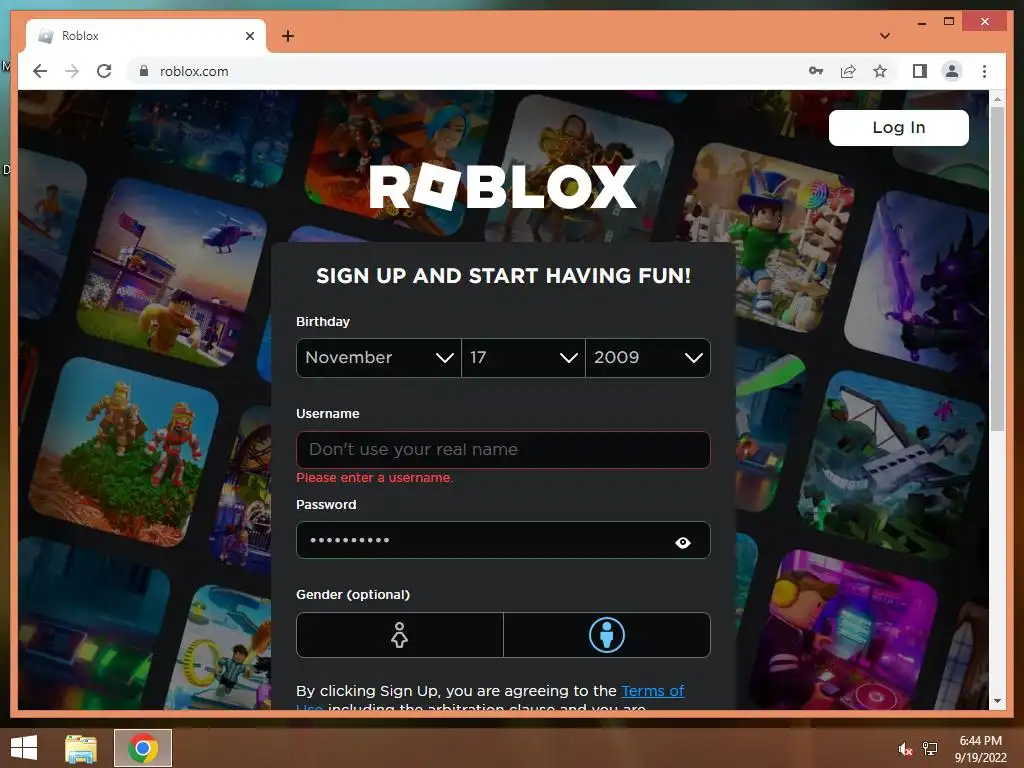Click the 'Please enter a username.' error text
This screenshot has height=768, width=1024.
[x=374, y=477]
